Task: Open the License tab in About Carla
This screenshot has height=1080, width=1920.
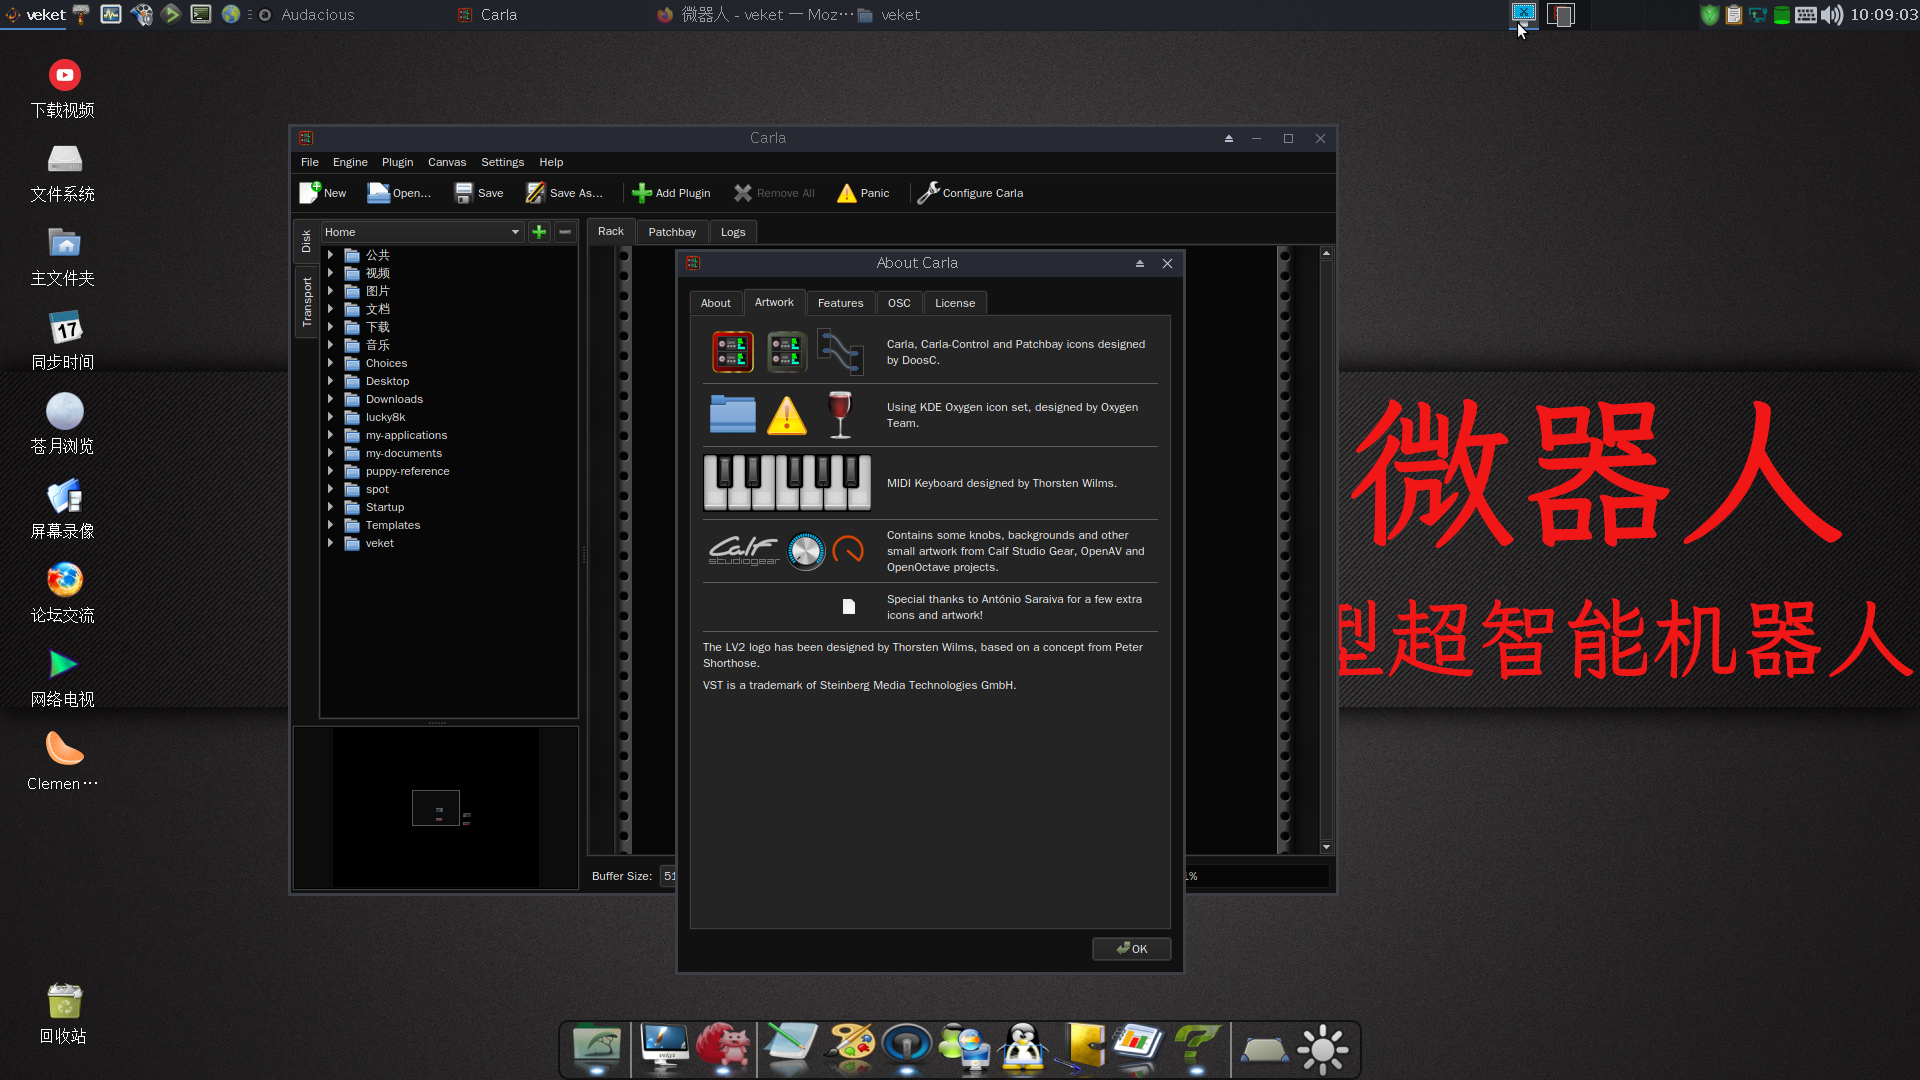Action: click(x=955, y=302)
